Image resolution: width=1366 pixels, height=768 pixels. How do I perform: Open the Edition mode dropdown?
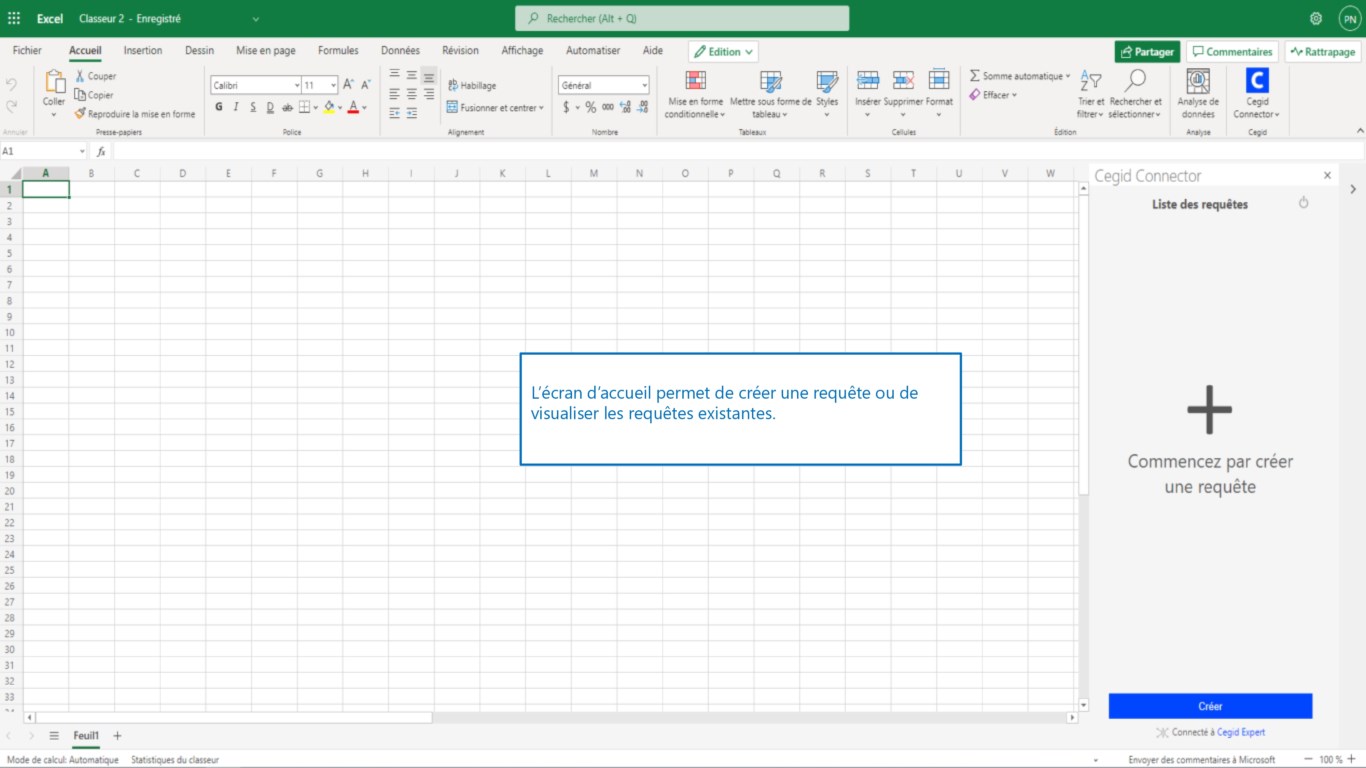click(x=723, y=52)
